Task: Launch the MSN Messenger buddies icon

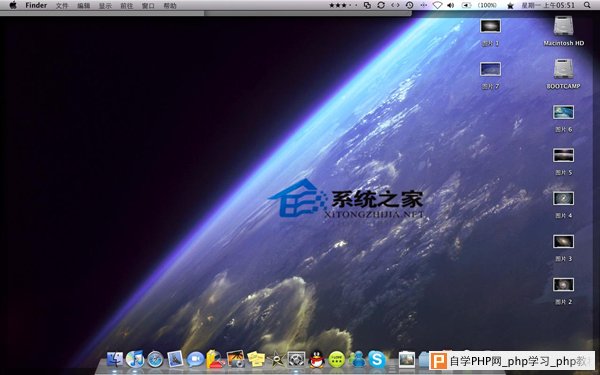Action: 357,359
